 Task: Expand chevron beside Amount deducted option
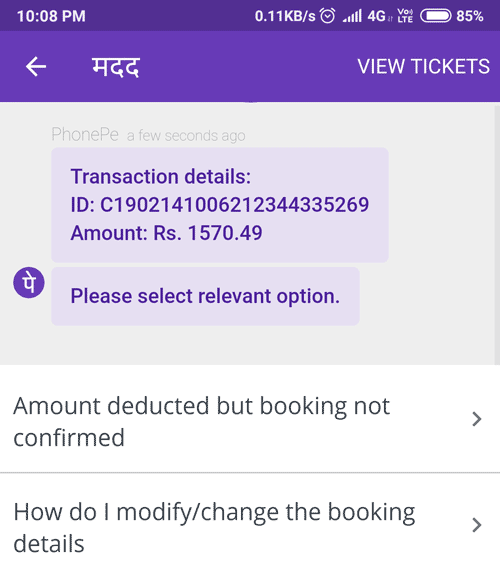477,419
